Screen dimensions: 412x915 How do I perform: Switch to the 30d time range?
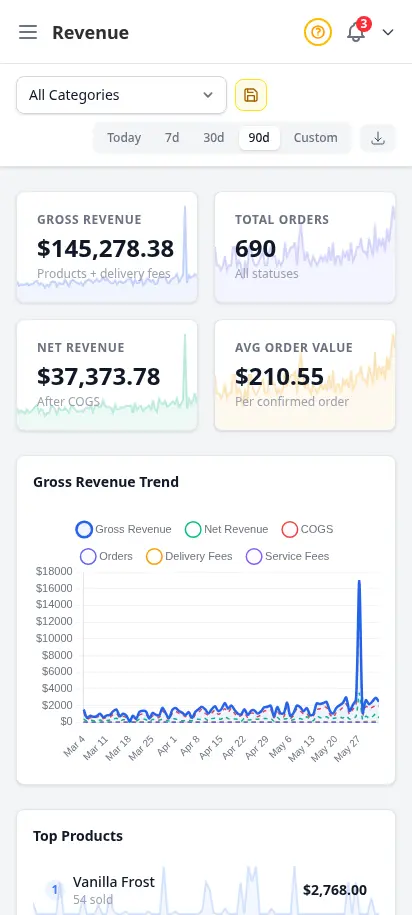point(214,138)
